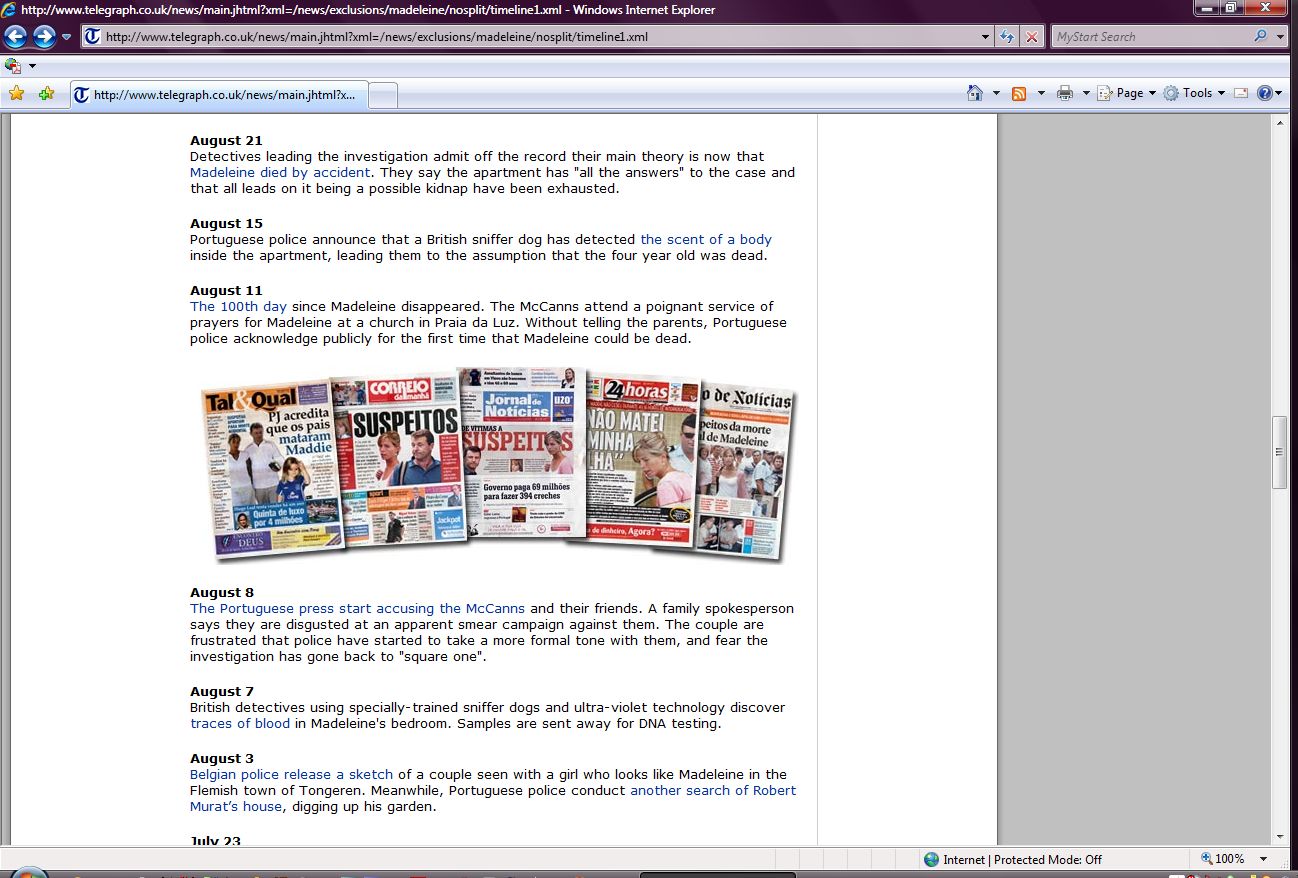This screenshot has height=878, width=1298.
Task: Click the Print icon
Action: coord(1065,93)
